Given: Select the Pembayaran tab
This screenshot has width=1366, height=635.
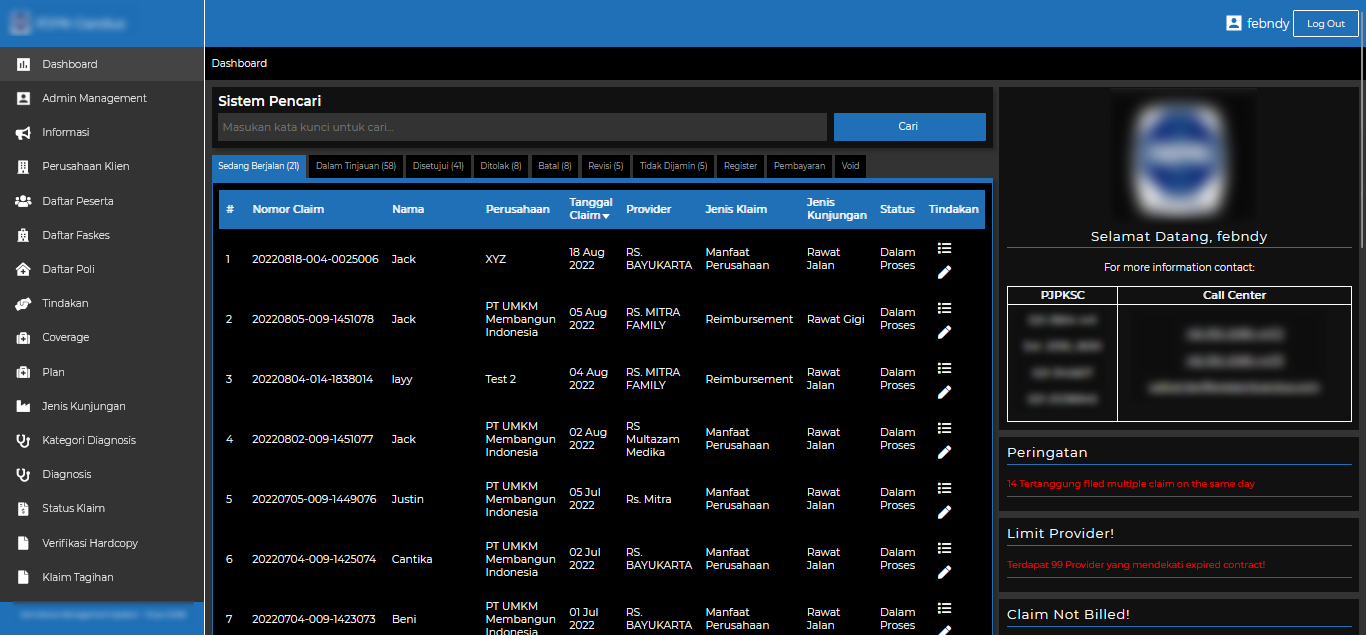Looking at the screenshot, I should [x=799, y=166].
